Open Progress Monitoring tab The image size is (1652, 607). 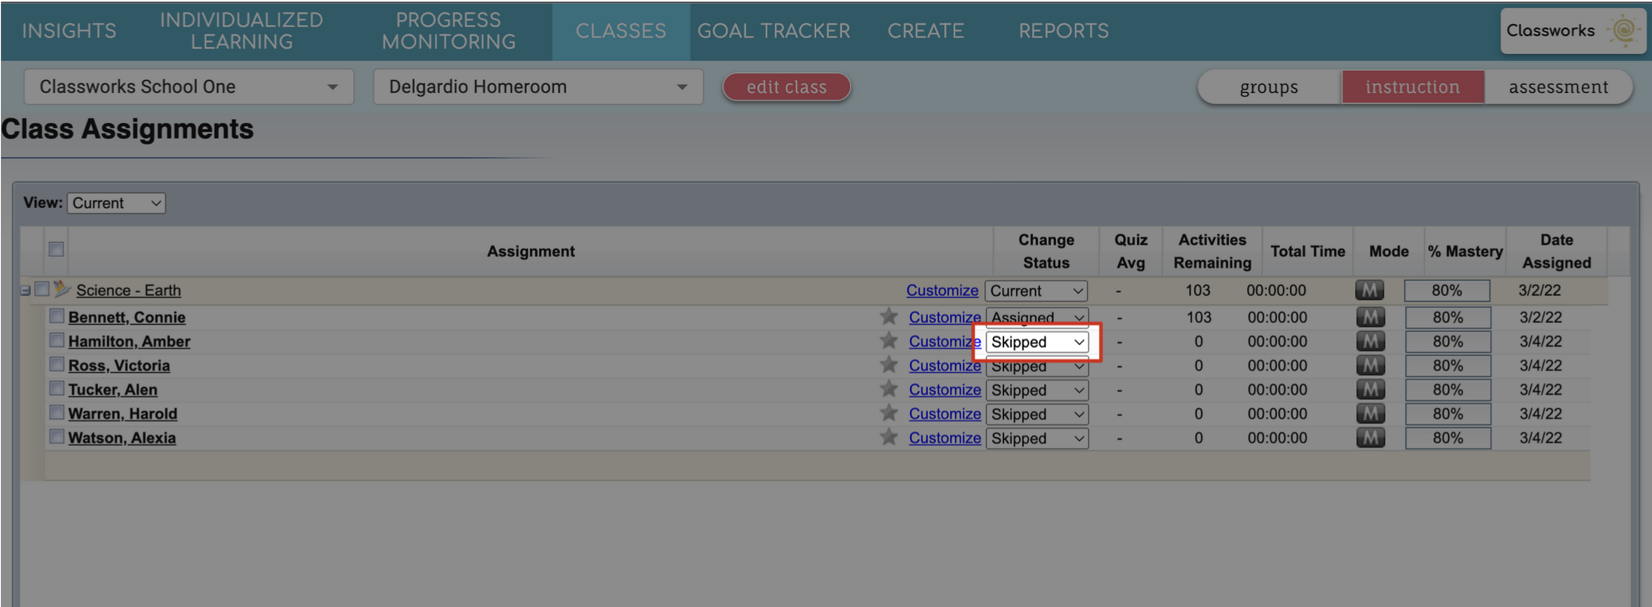449,31
